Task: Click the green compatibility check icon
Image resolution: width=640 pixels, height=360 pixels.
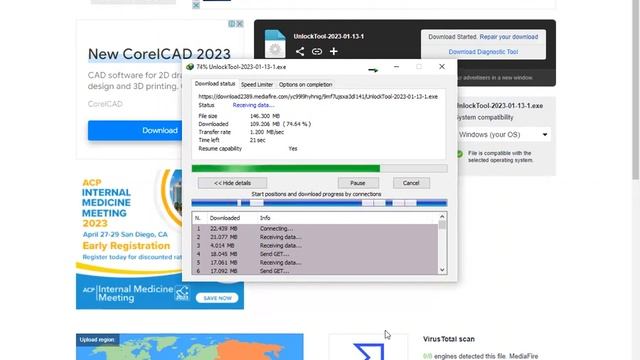Action: coord(460,154)
